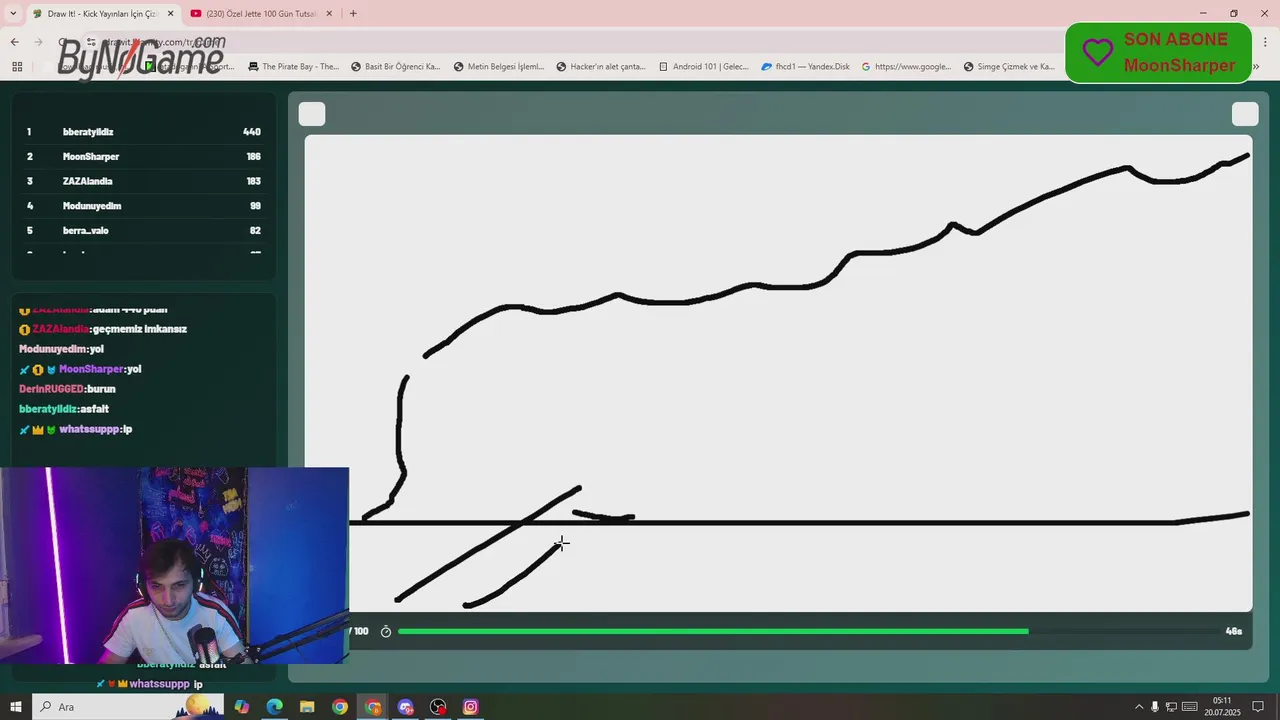Switch to the YouTube Özel Jette tab
1280x720 pixels.
pos(260,13)
